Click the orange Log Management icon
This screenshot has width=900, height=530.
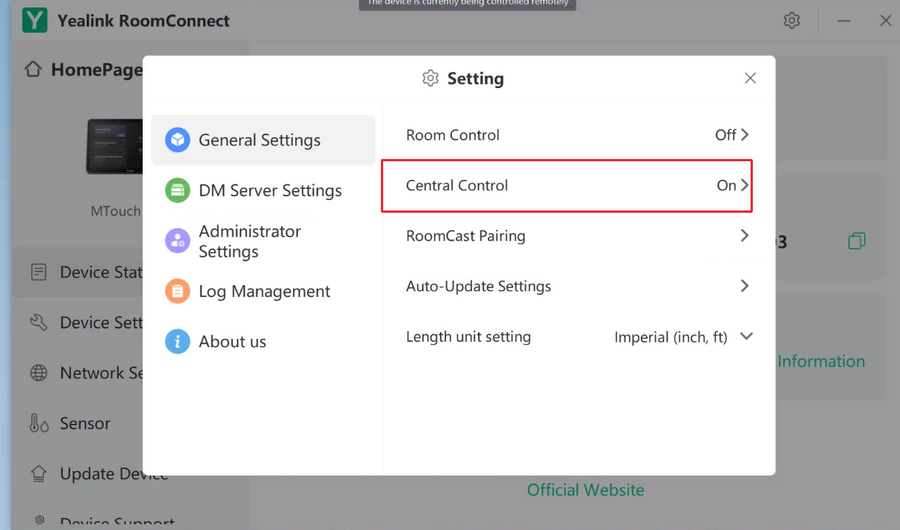[177, 291]
